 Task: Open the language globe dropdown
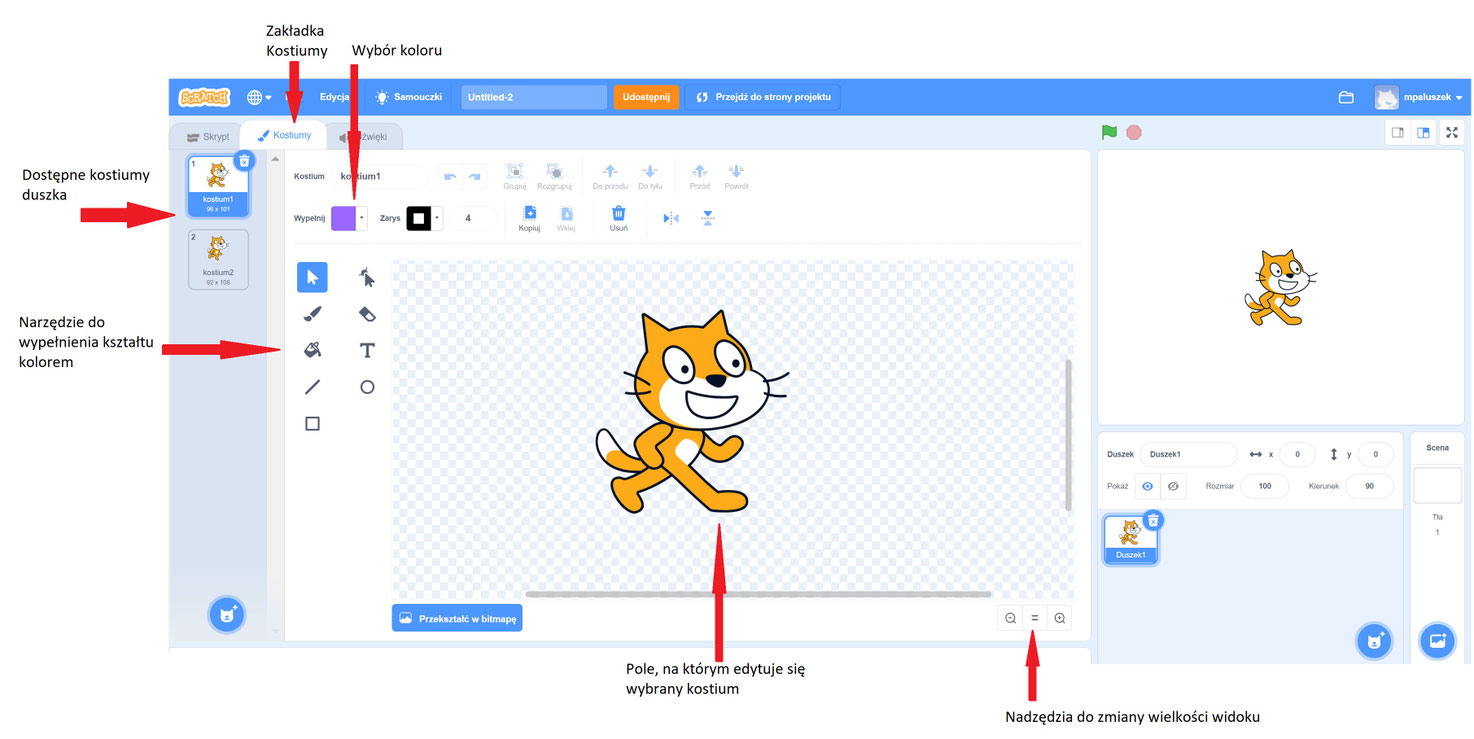tap(258, 97)
